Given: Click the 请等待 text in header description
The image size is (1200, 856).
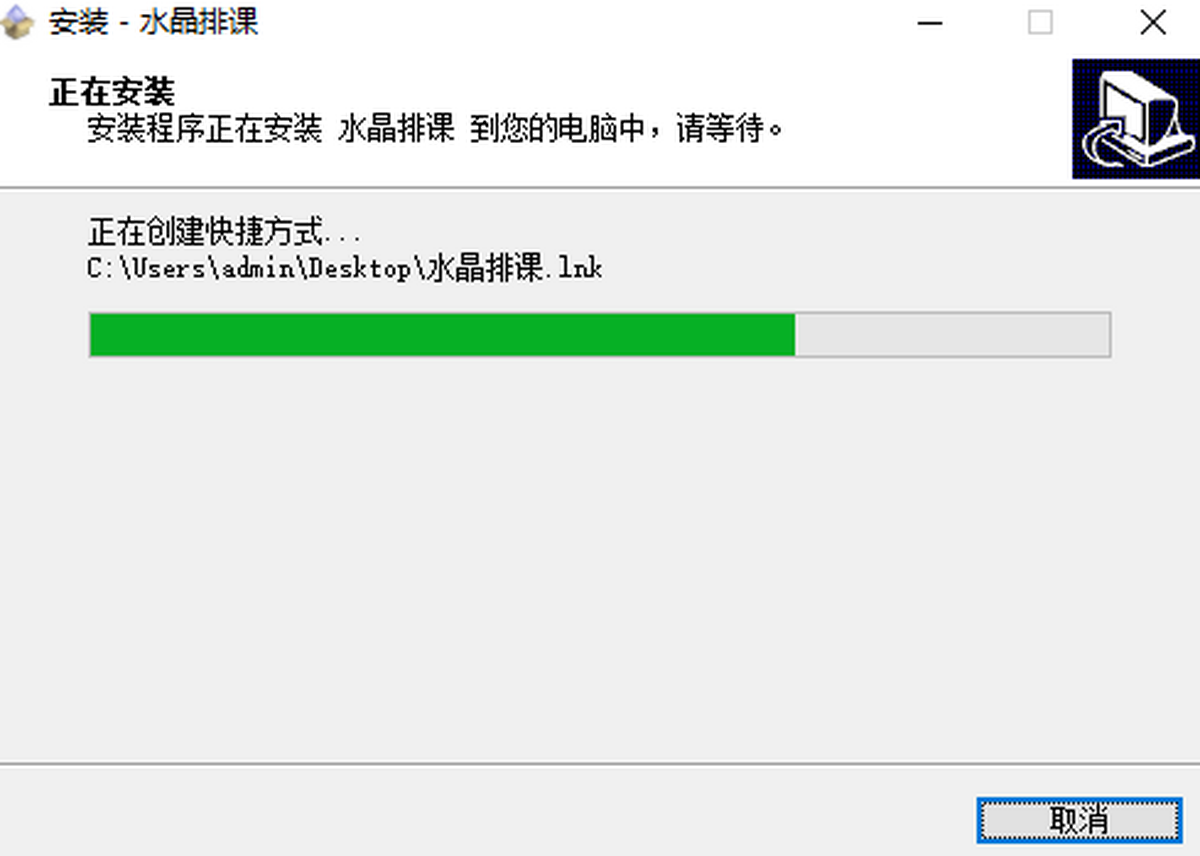Looking at the screenshot, I should 723,129.
